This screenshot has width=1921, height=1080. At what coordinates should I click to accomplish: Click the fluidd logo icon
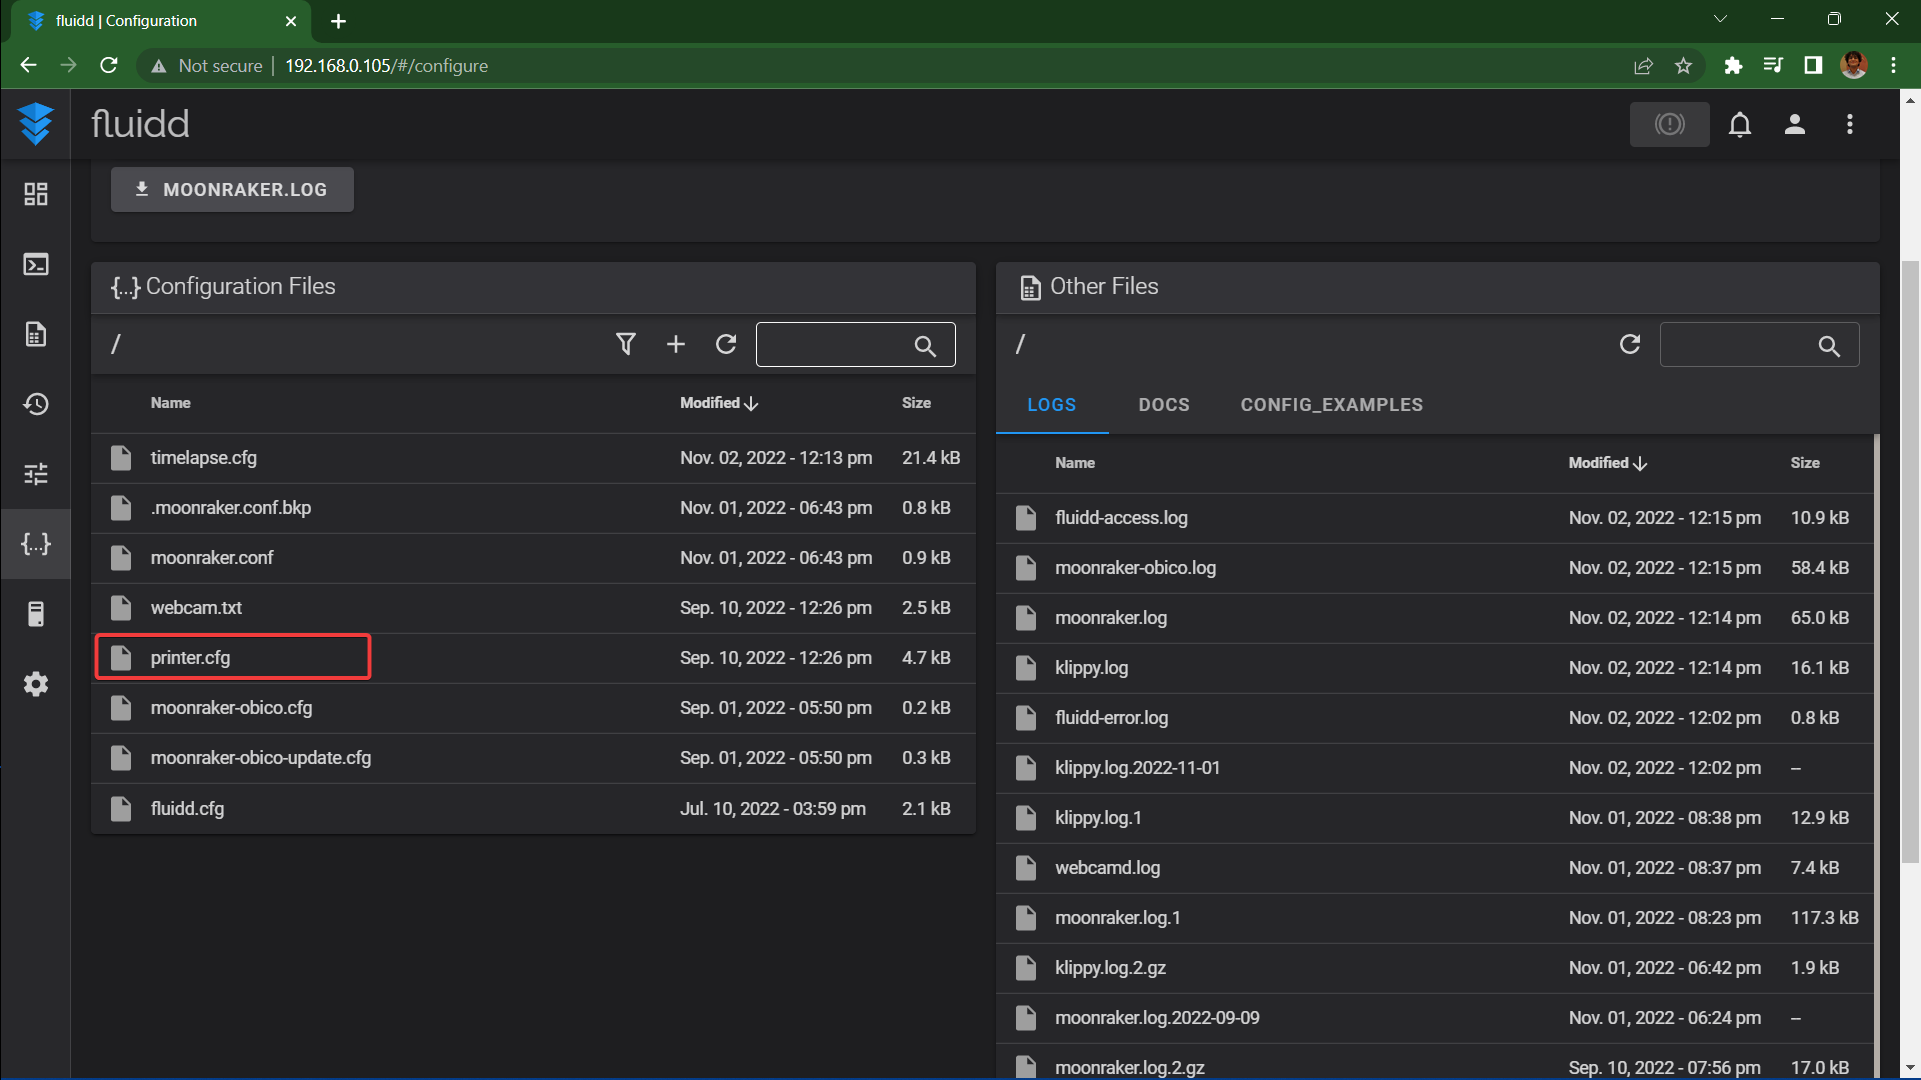(x=36, y=124)
